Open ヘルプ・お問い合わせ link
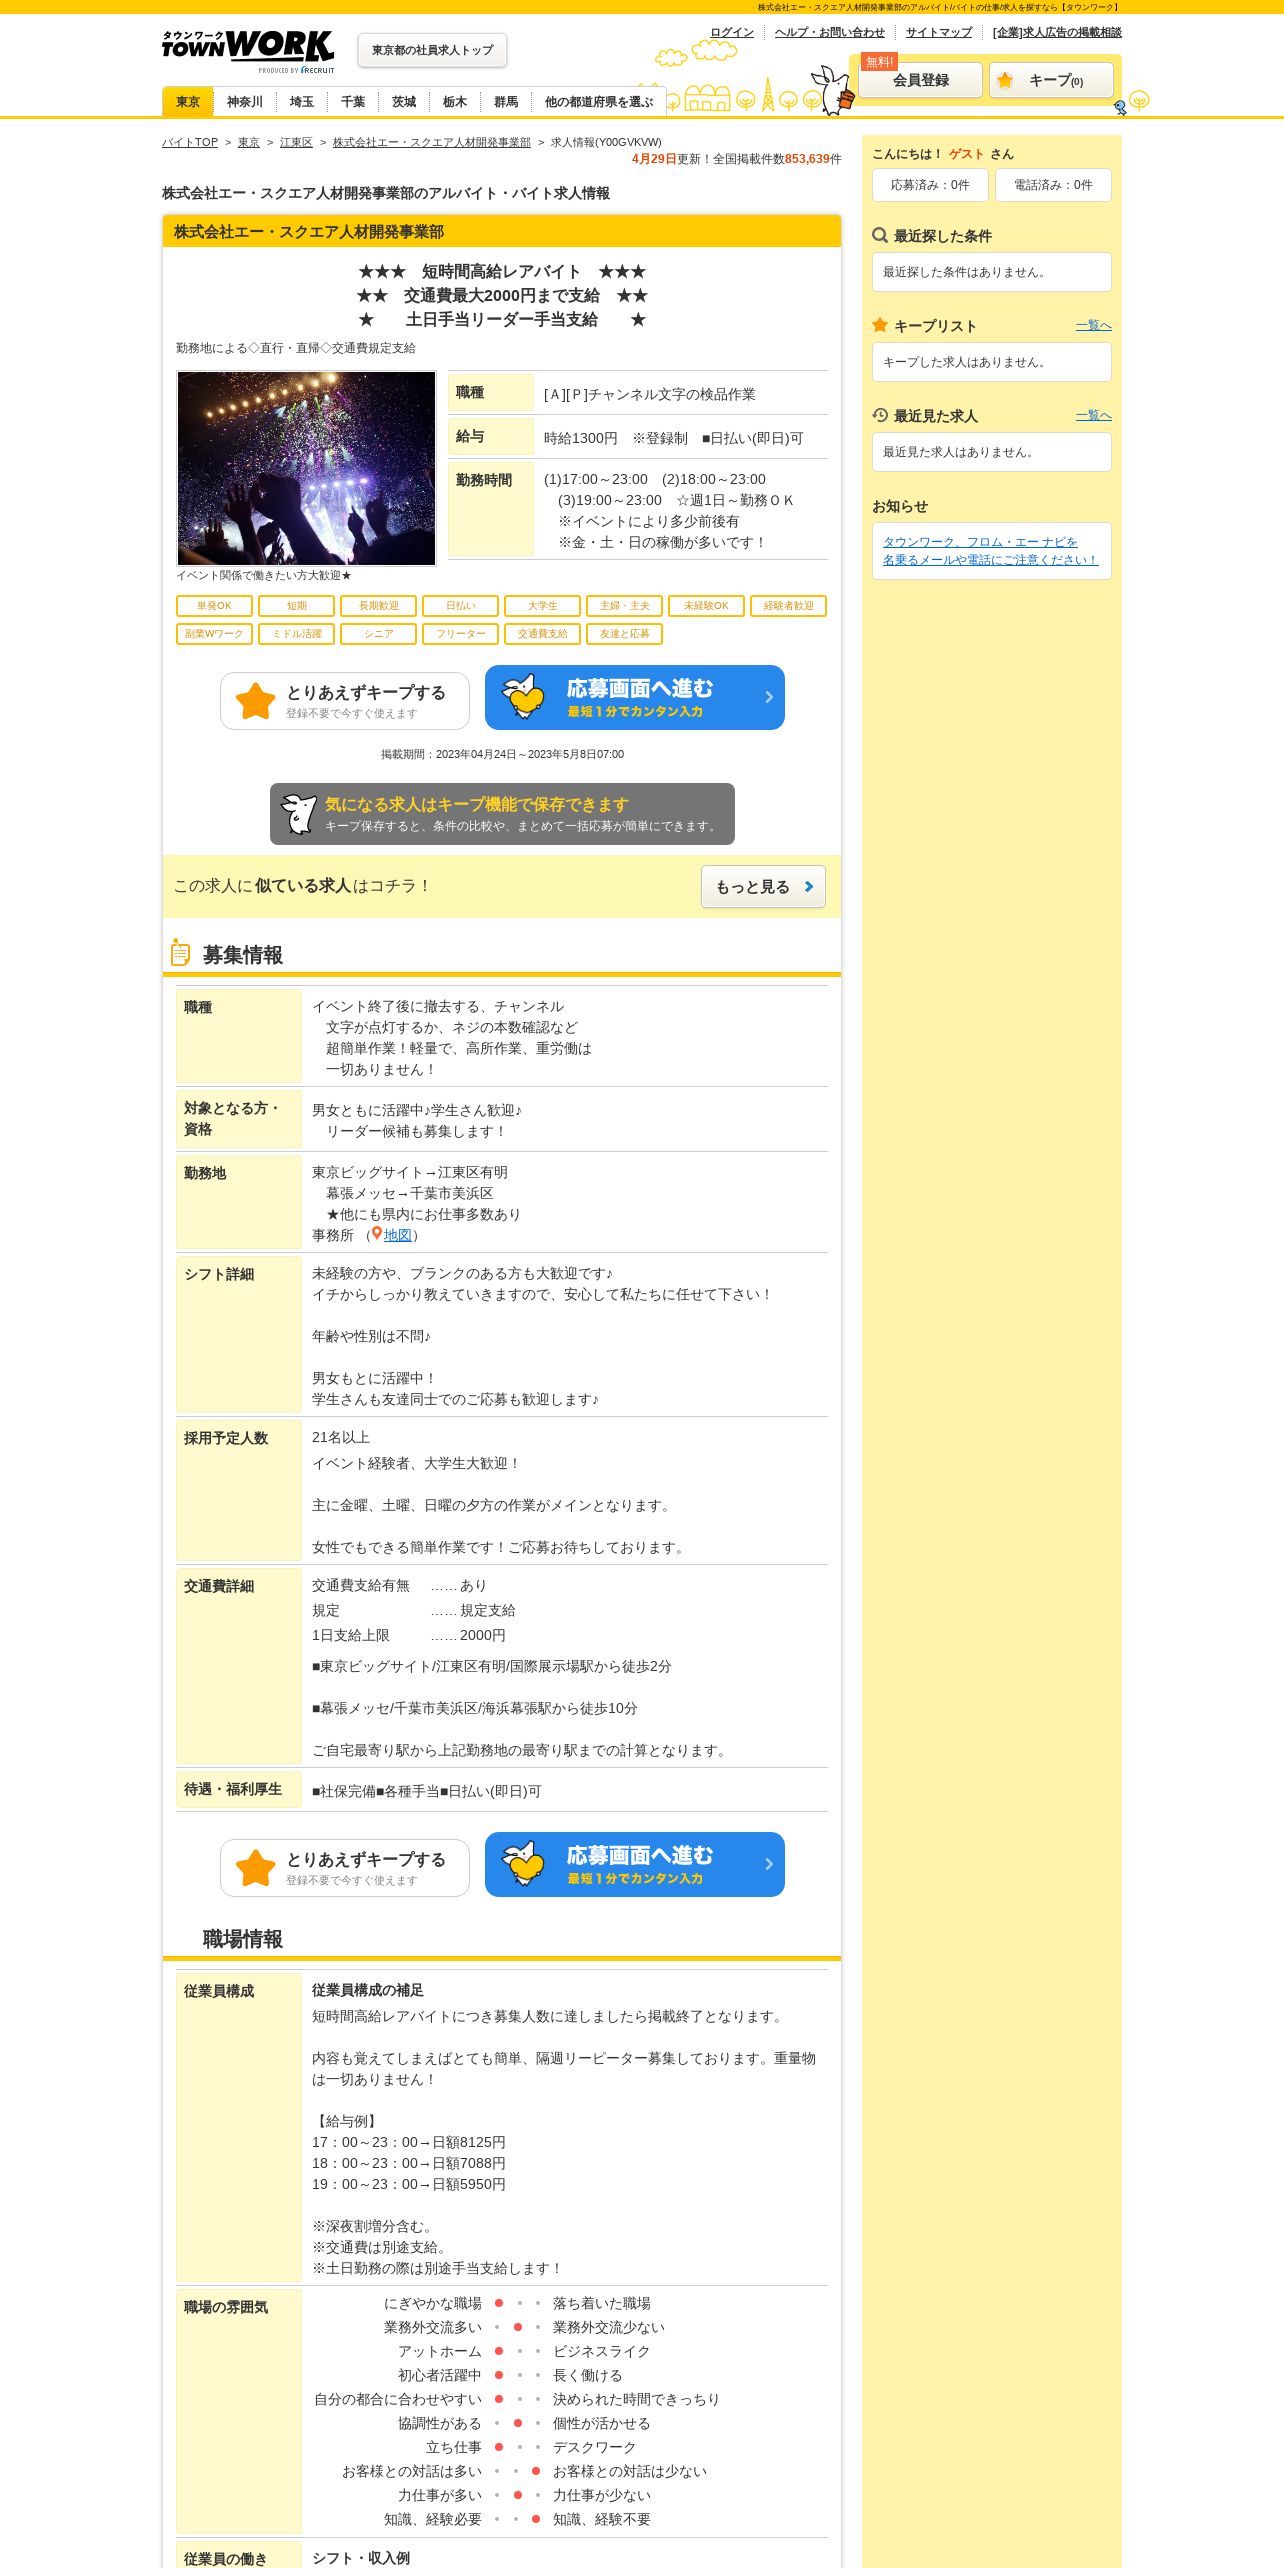Screen dimensions: 1284x2568 coord(830,32)
